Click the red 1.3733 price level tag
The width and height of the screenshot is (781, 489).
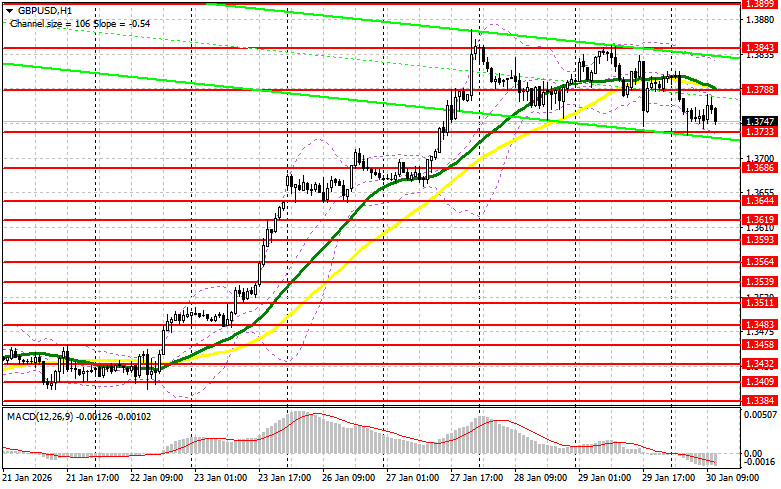(759, 131)
